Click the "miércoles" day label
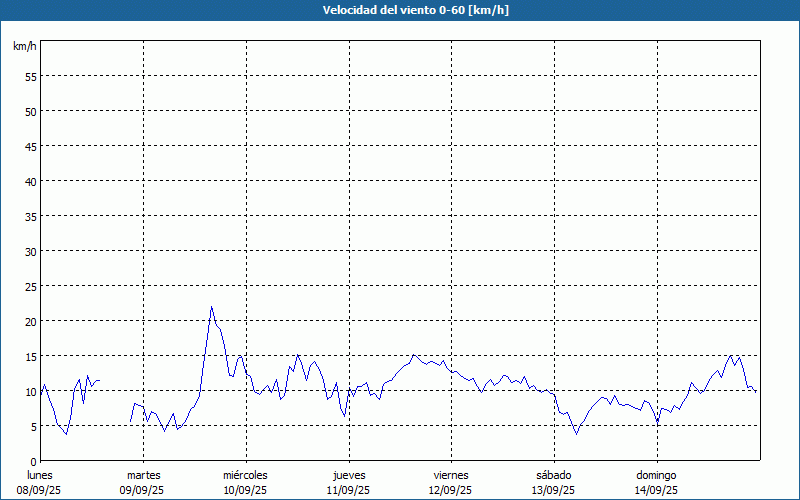The height and width of the screenshot is (500, 800). coord(245,475)
